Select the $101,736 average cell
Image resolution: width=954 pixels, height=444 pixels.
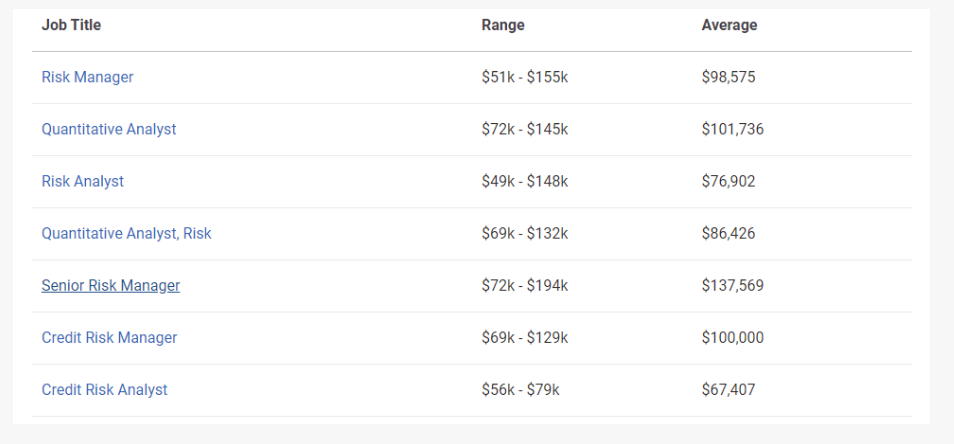(732, 129)
